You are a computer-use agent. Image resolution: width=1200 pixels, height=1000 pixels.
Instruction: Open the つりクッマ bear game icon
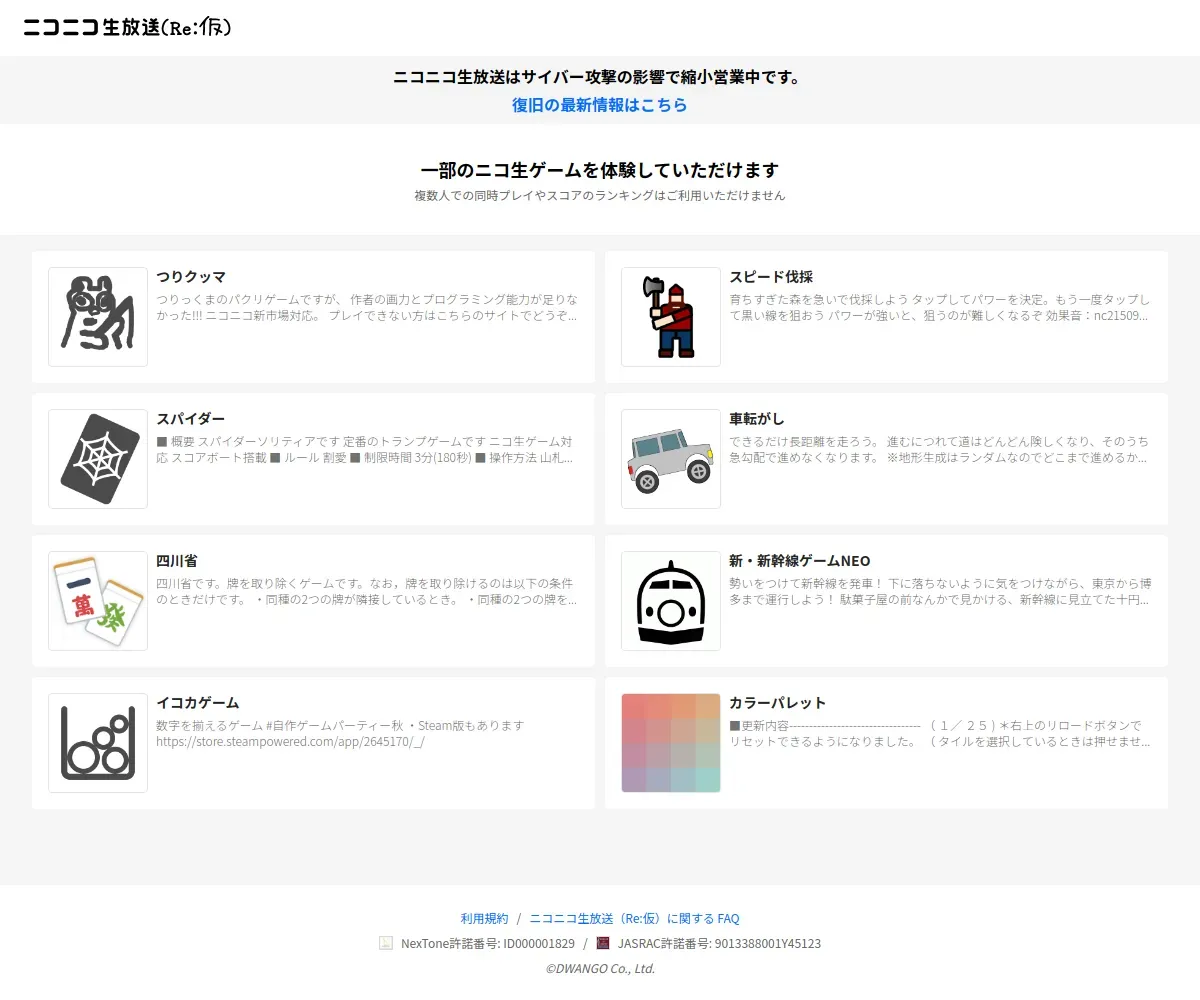click(x=98, y=317)
